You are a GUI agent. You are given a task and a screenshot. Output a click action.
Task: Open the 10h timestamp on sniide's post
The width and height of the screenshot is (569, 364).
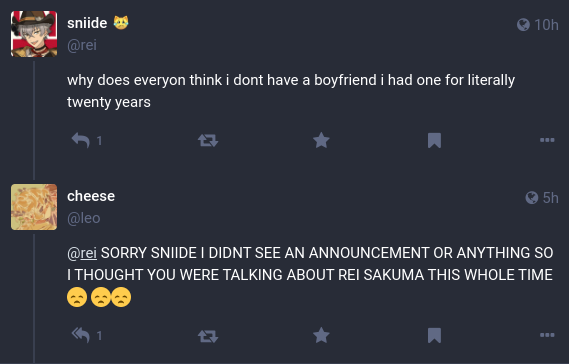546,25
